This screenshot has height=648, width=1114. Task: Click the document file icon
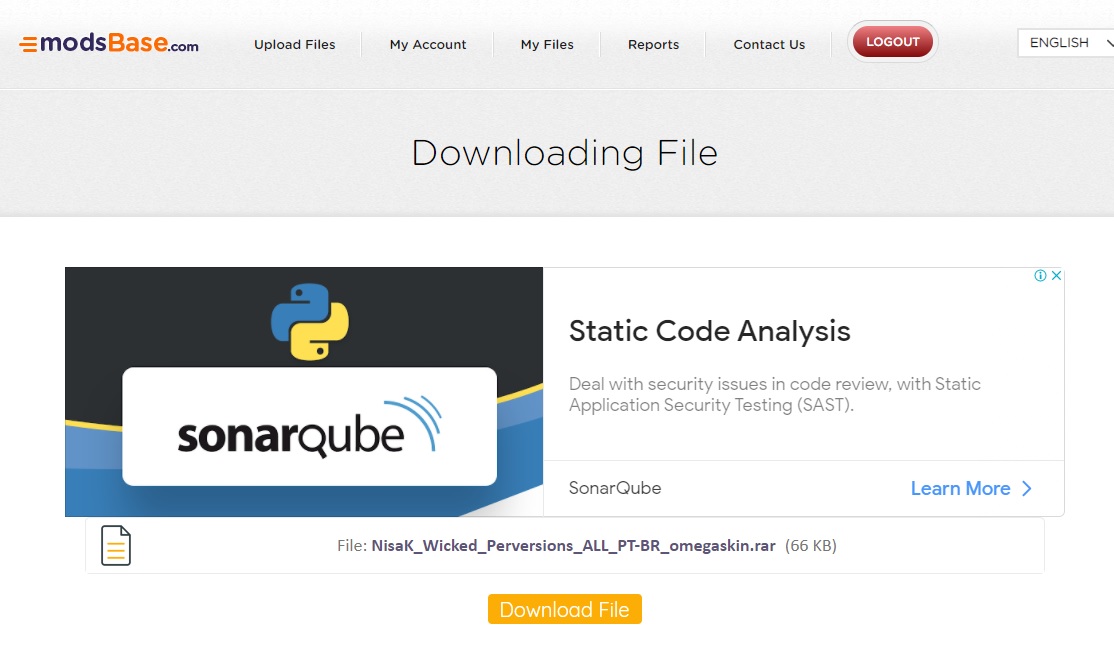click(x=116, y=546)
